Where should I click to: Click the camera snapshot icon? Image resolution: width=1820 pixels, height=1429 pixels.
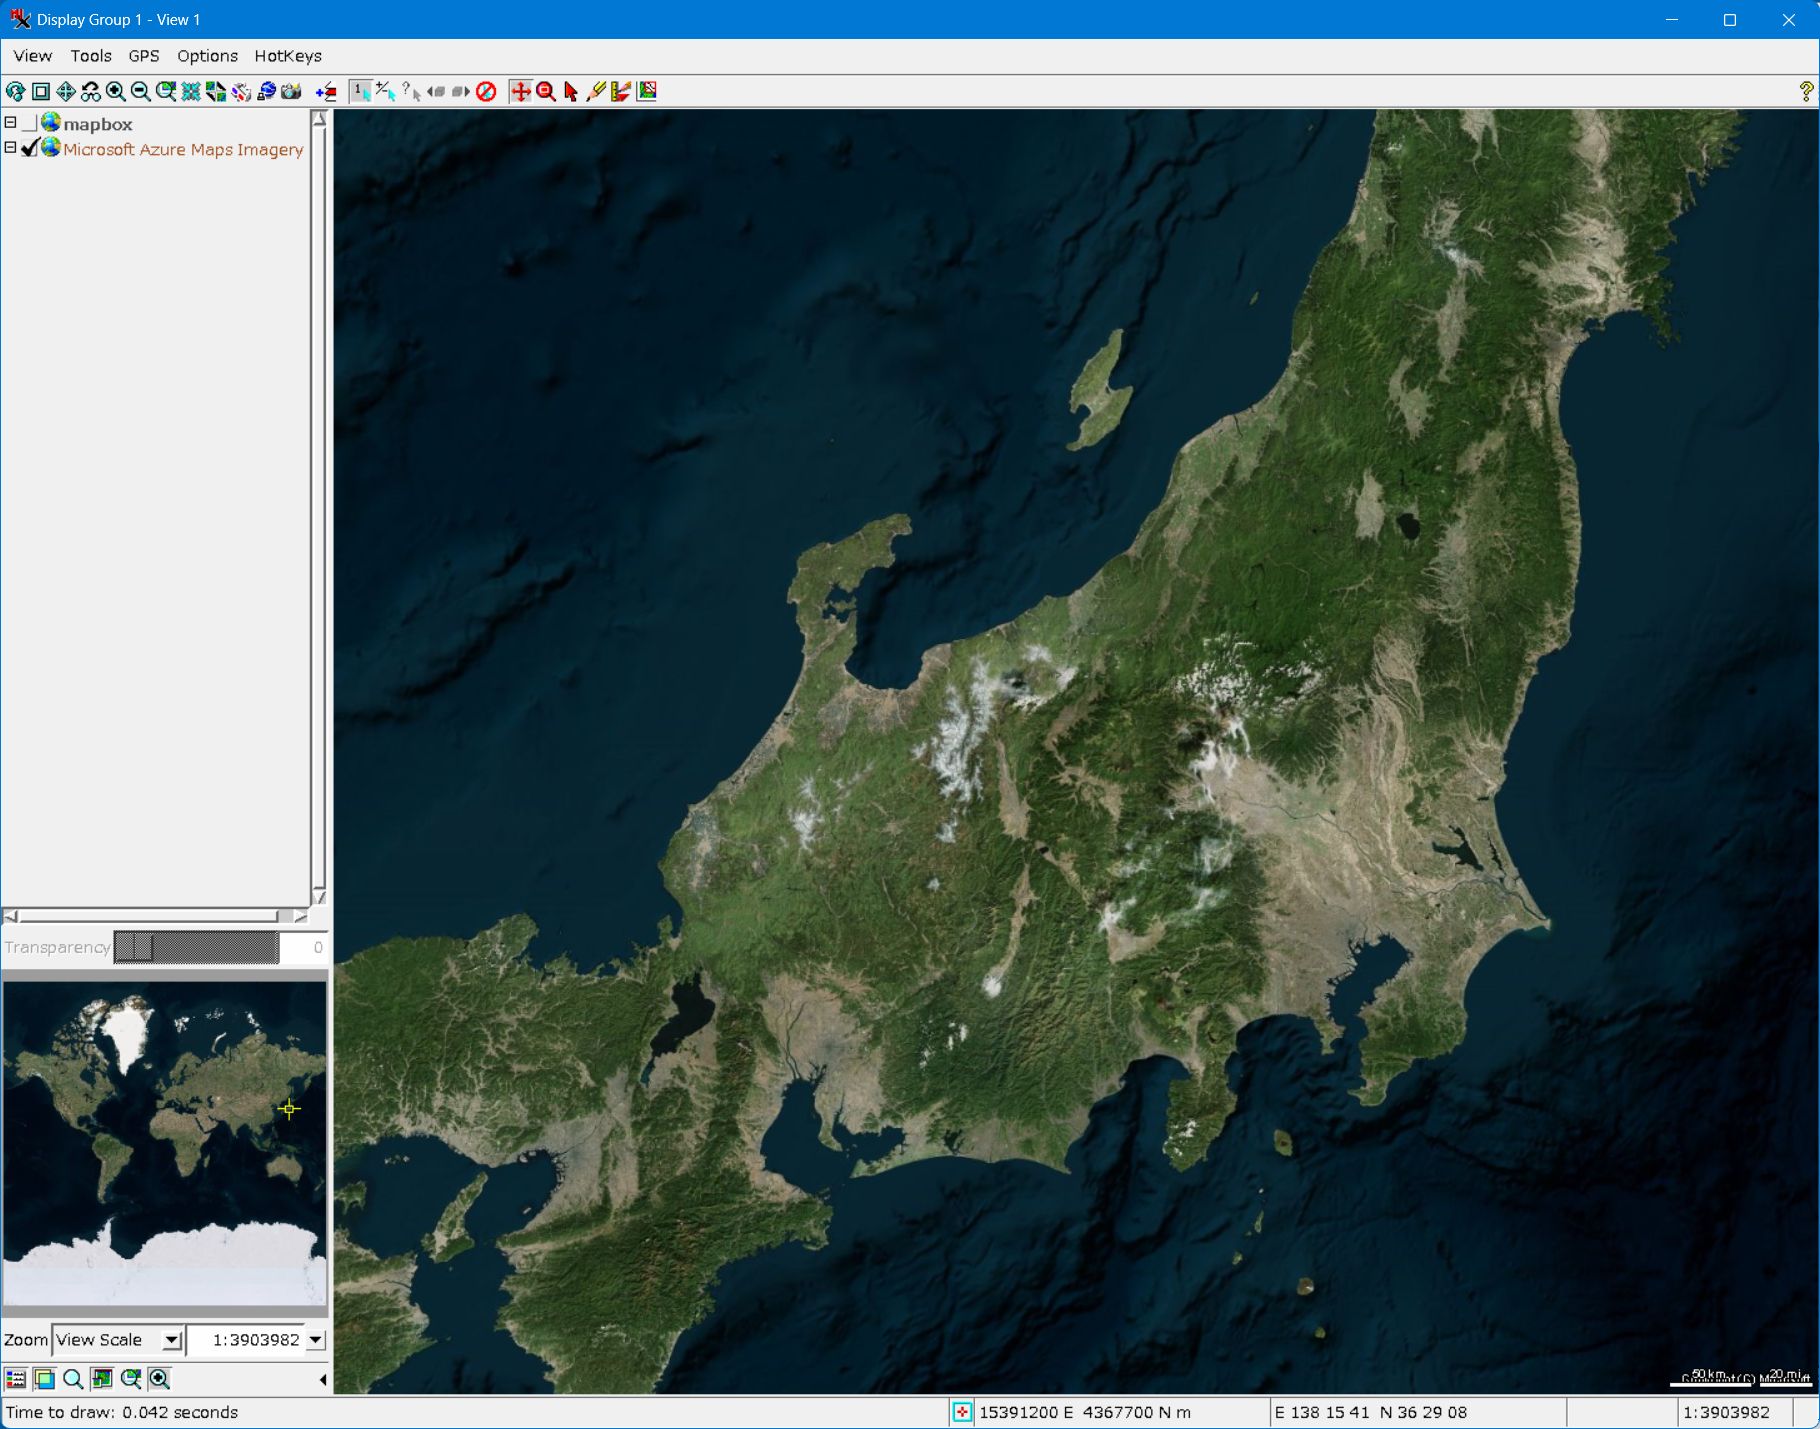[x=291, y=92]
